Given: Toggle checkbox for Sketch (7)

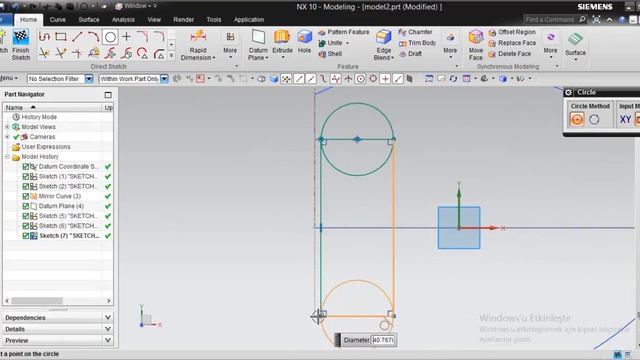Looking at the screenshot, I should click(x=26, y=236).
